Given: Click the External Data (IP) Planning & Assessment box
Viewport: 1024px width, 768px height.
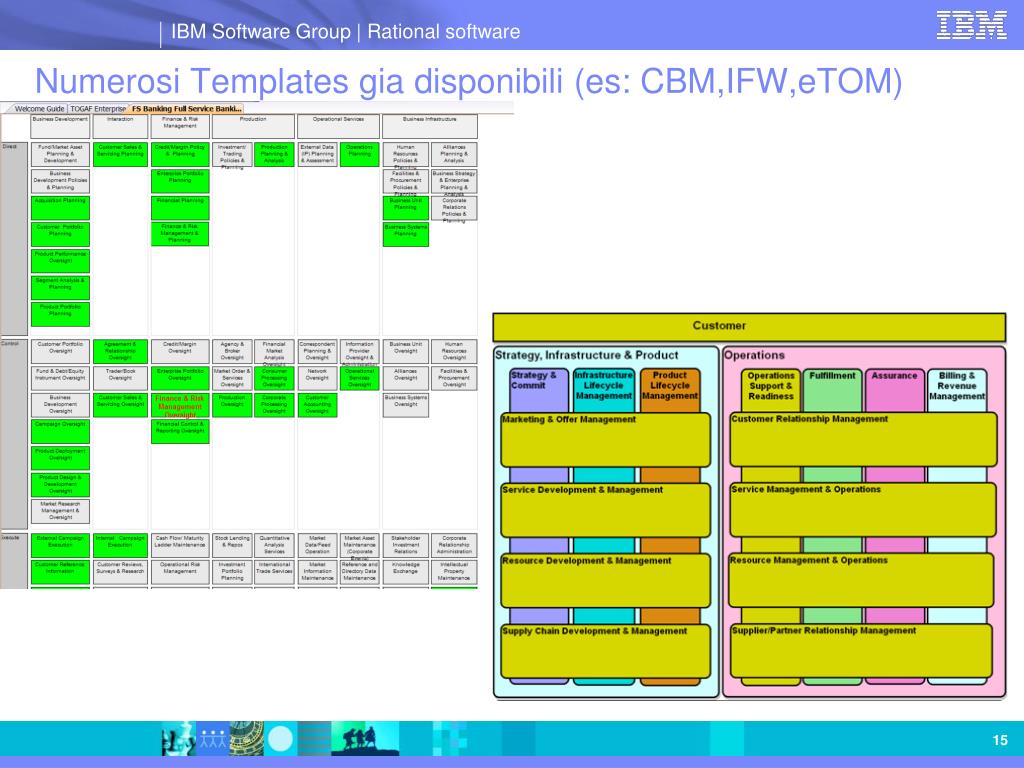Looking at the screenshot, I should pyautogui.click(x=317, y=155).
